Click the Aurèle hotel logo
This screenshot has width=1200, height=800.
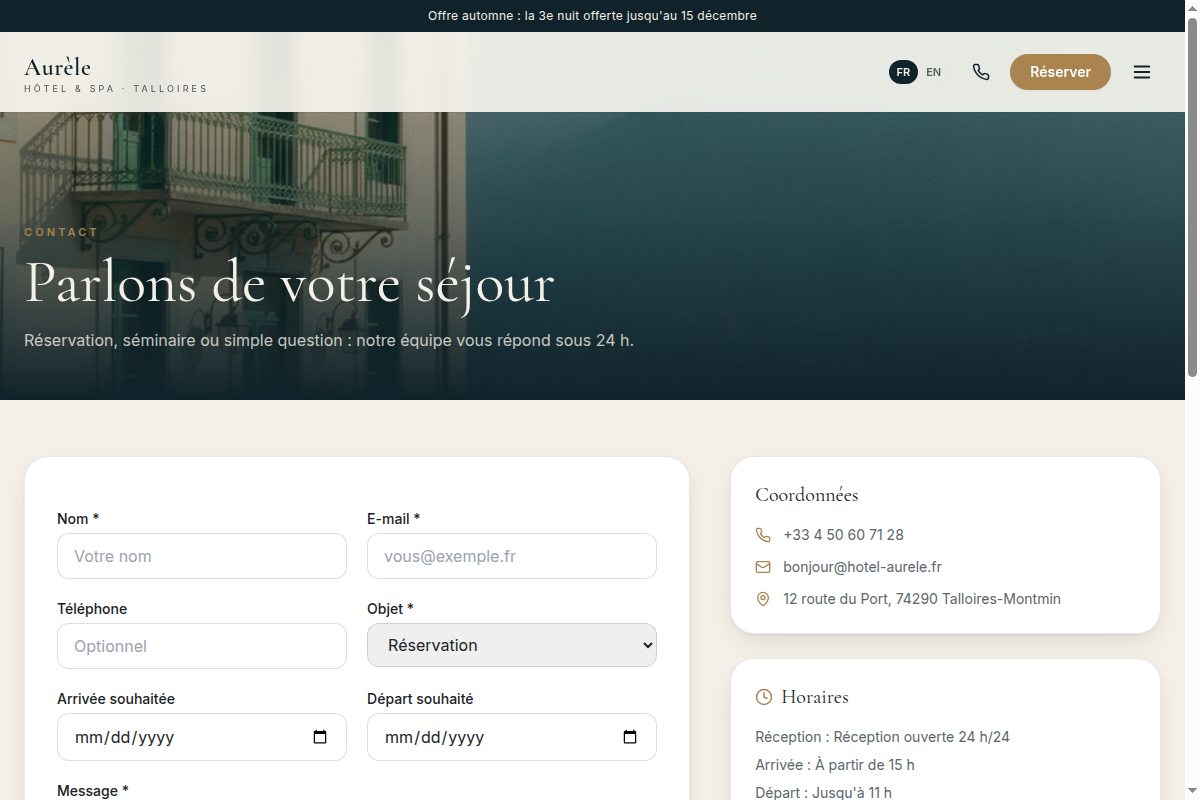116,74
